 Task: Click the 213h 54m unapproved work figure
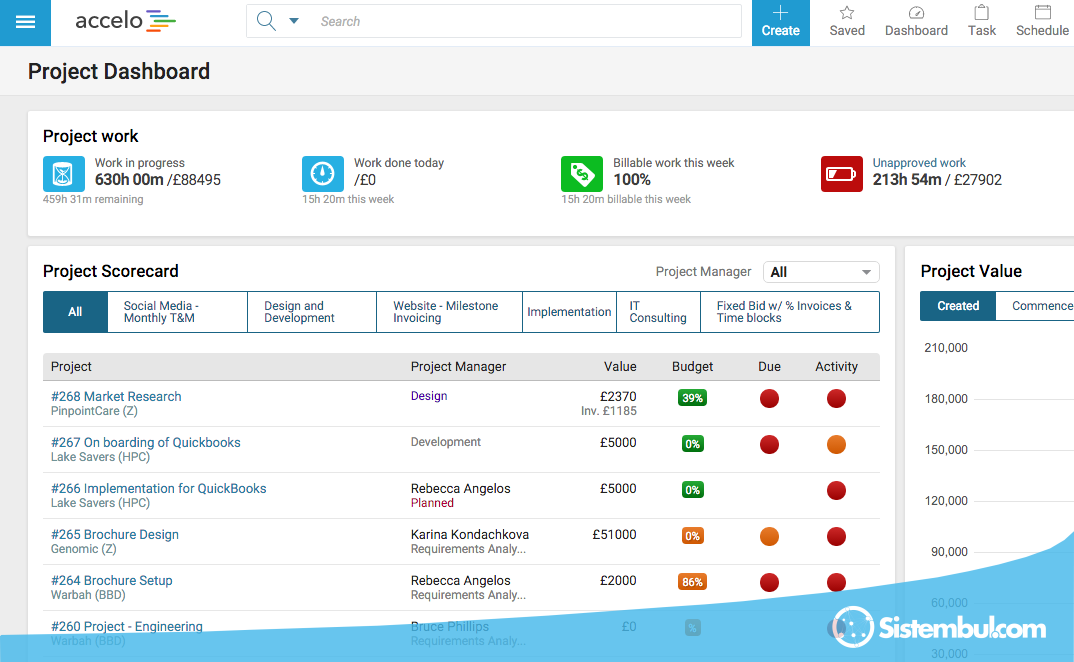click(x=907, y=180)
